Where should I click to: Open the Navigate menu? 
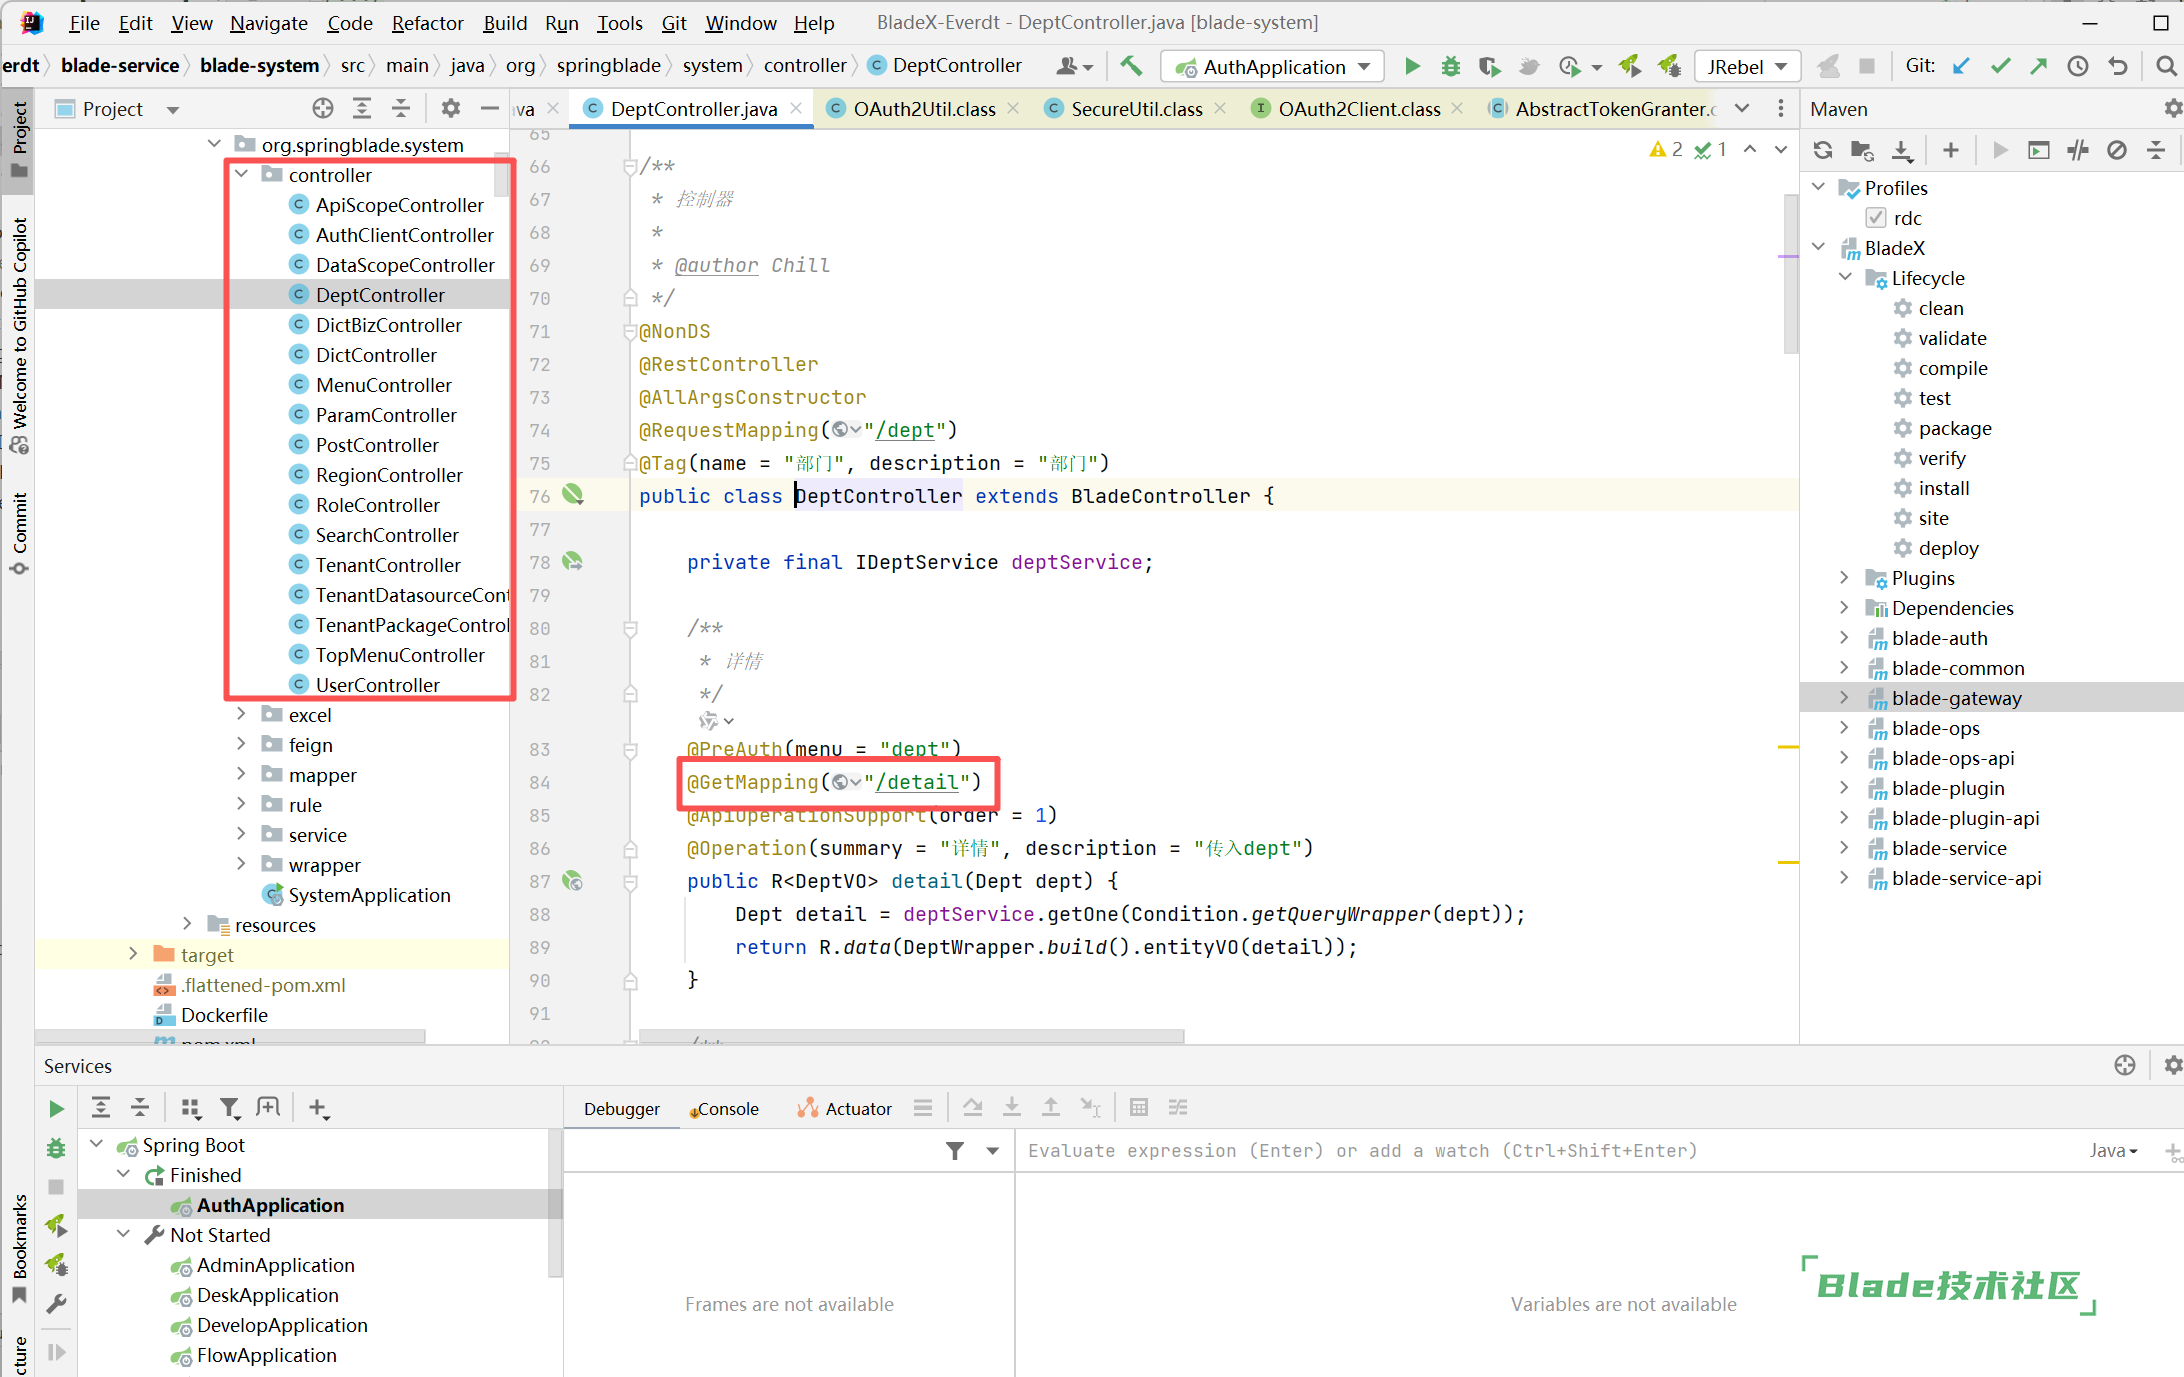tap(269, 22)
